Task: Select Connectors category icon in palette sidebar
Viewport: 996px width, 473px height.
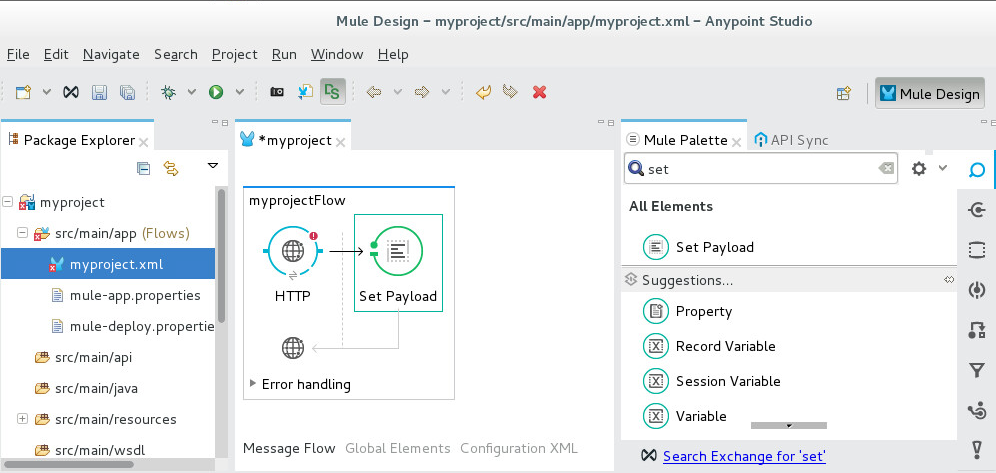Action: coord(977,209)
